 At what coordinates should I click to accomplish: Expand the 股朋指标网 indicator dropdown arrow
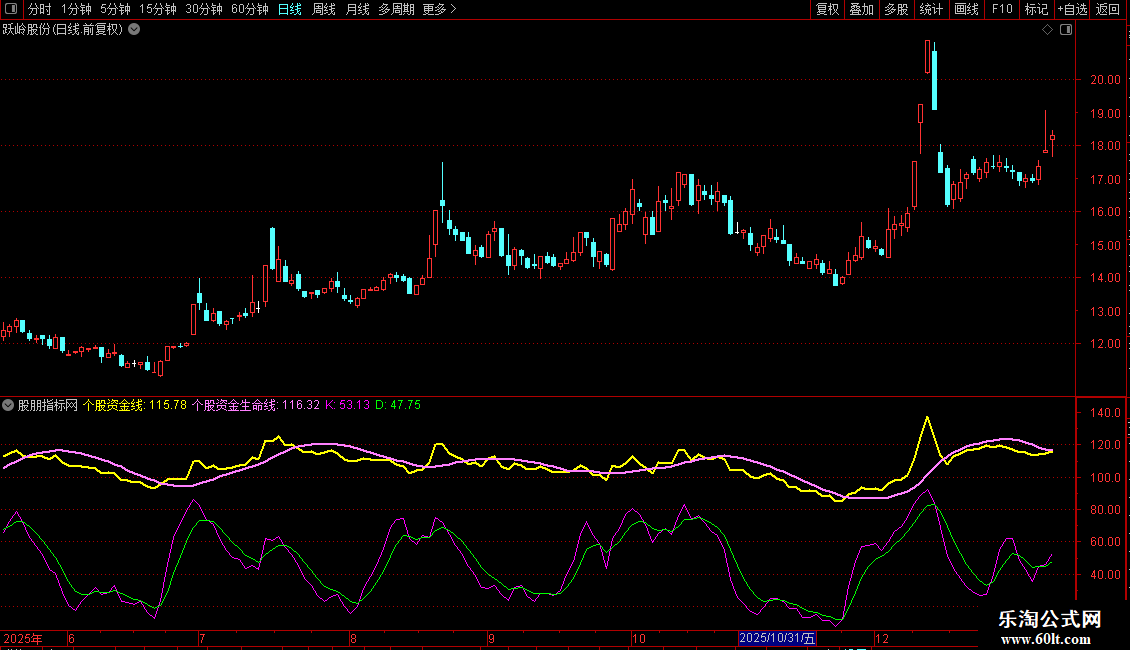point(9,405)
